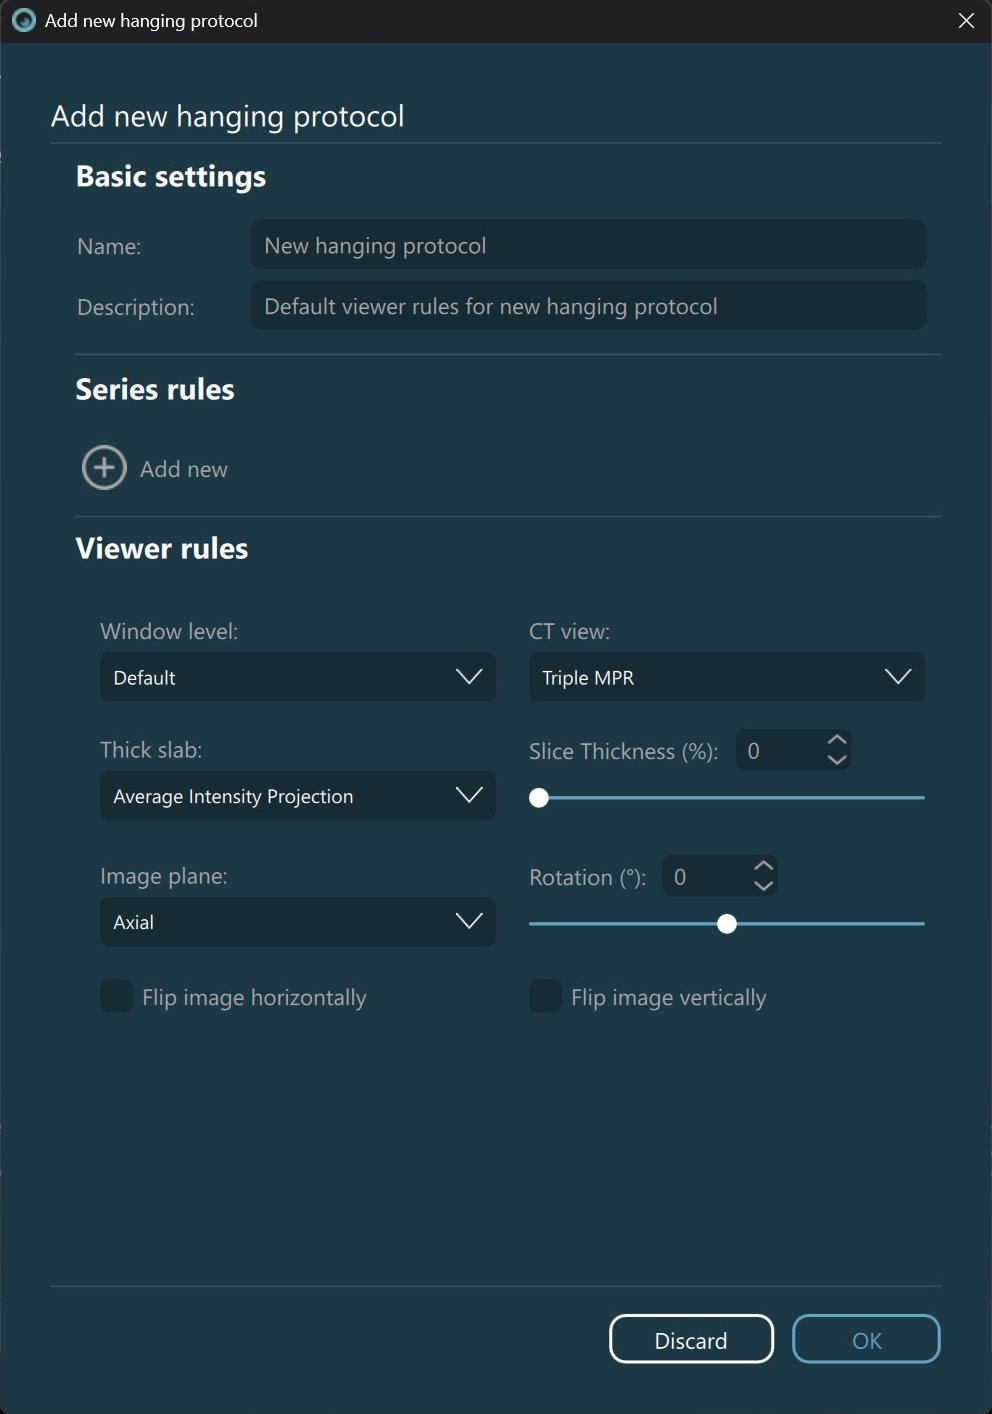Screen dimensions: 992x1414
Task: Decrease Rotation value with down arrow
Action: pyautogui.click(x=763, y=886)
